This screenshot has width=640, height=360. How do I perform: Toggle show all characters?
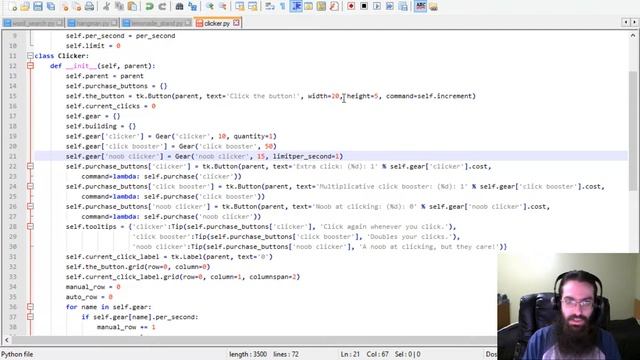pos(282,6)
